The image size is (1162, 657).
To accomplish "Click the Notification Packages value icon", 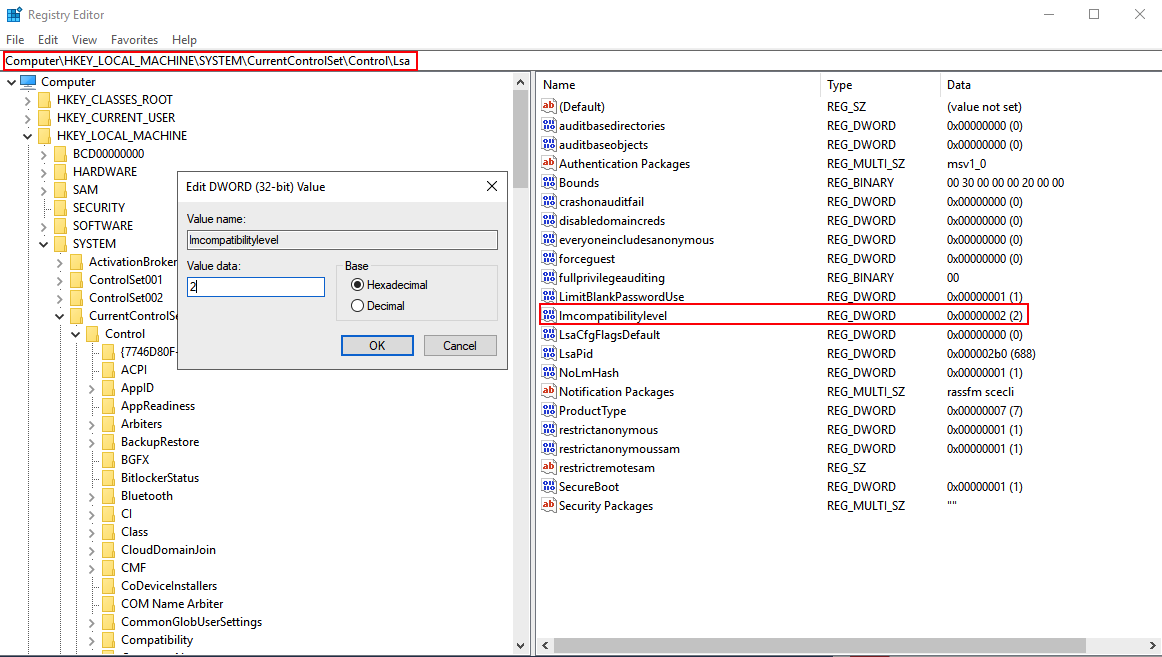I will (548, 391).
